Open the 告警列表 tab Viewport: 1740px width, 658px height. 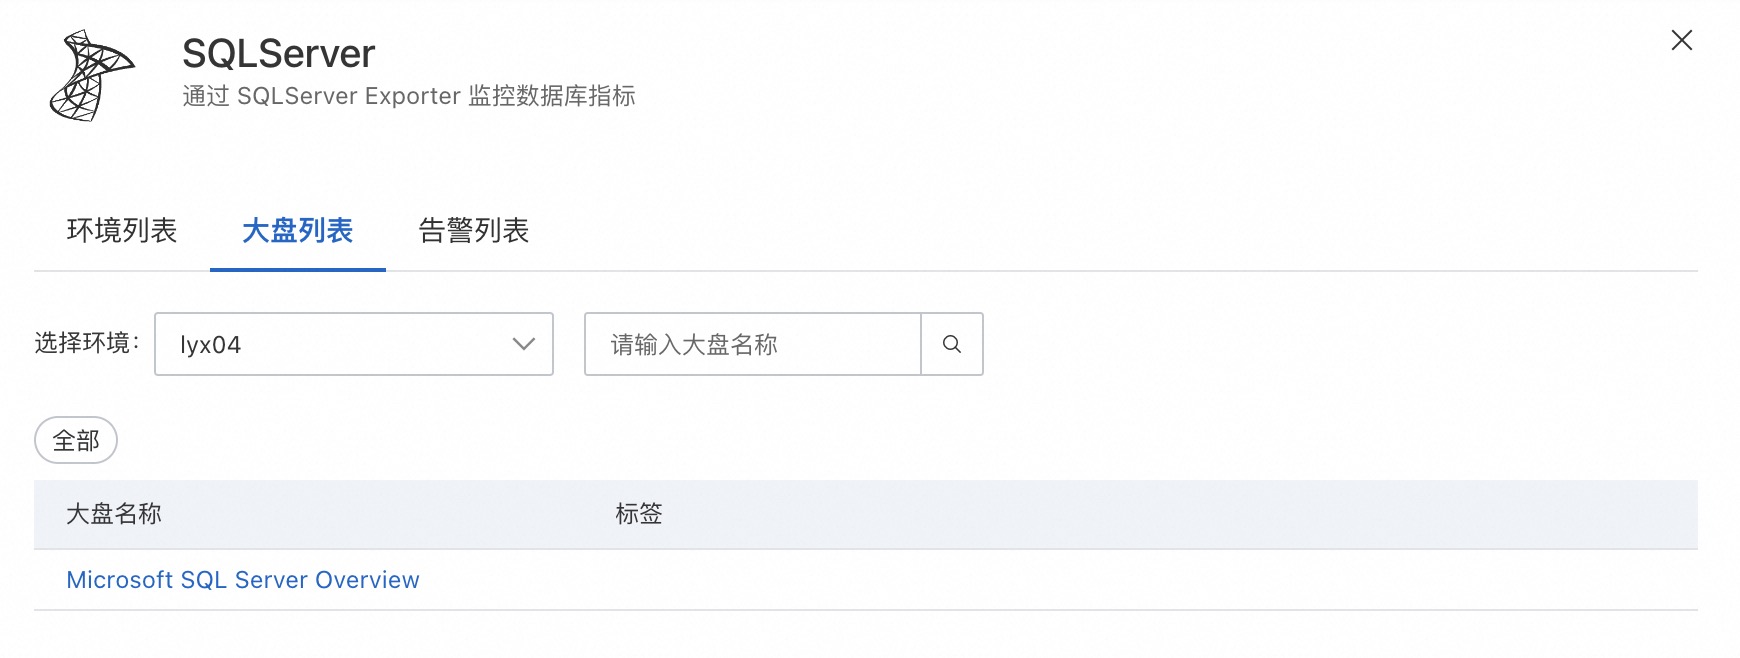pos(473,231)
